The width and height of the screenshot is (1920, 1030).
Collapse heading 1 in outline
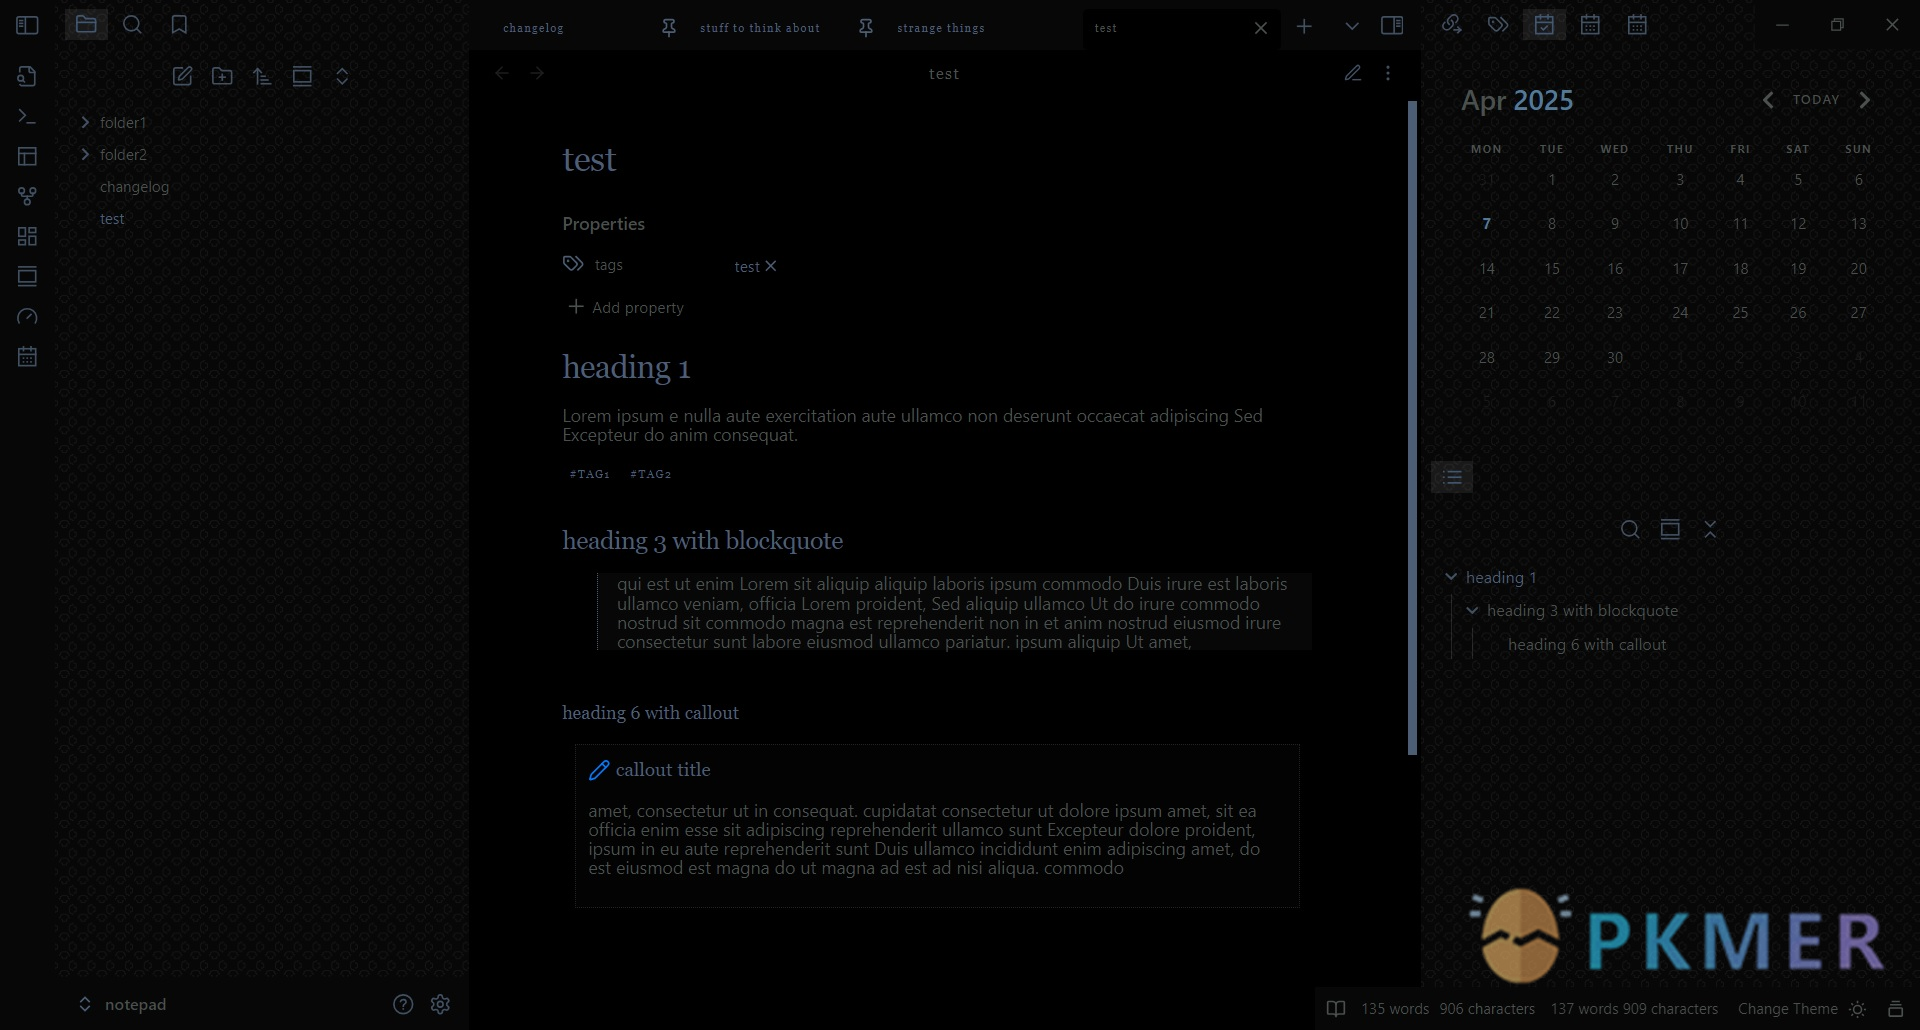(1451, 577)
